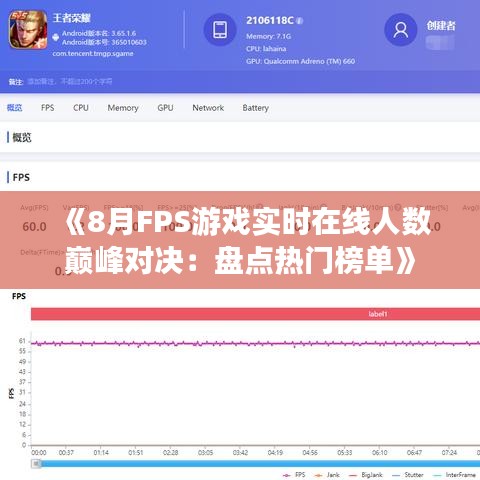Viewport: 480px width, 480px height.
Task: Click the info icon next to 2106118C
Action: (300, 21)
